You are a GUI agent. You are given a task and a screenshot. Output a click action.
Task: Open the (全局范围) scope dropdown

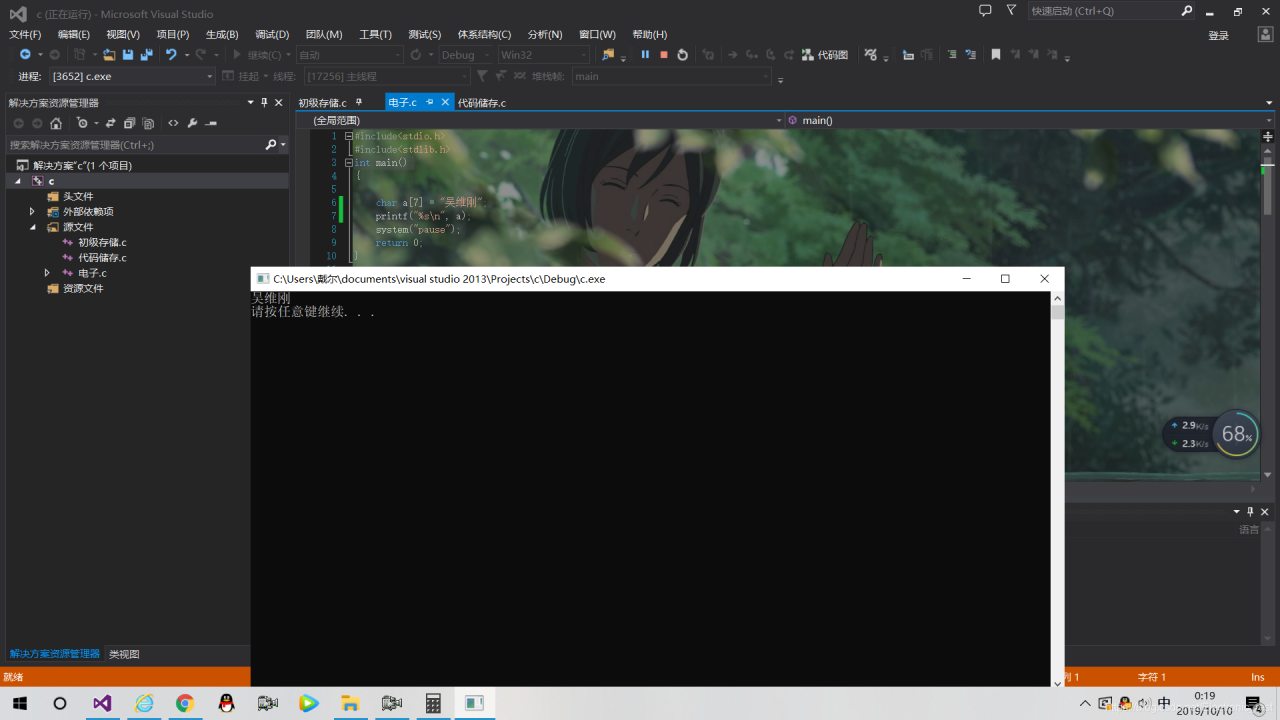point(540,120)
